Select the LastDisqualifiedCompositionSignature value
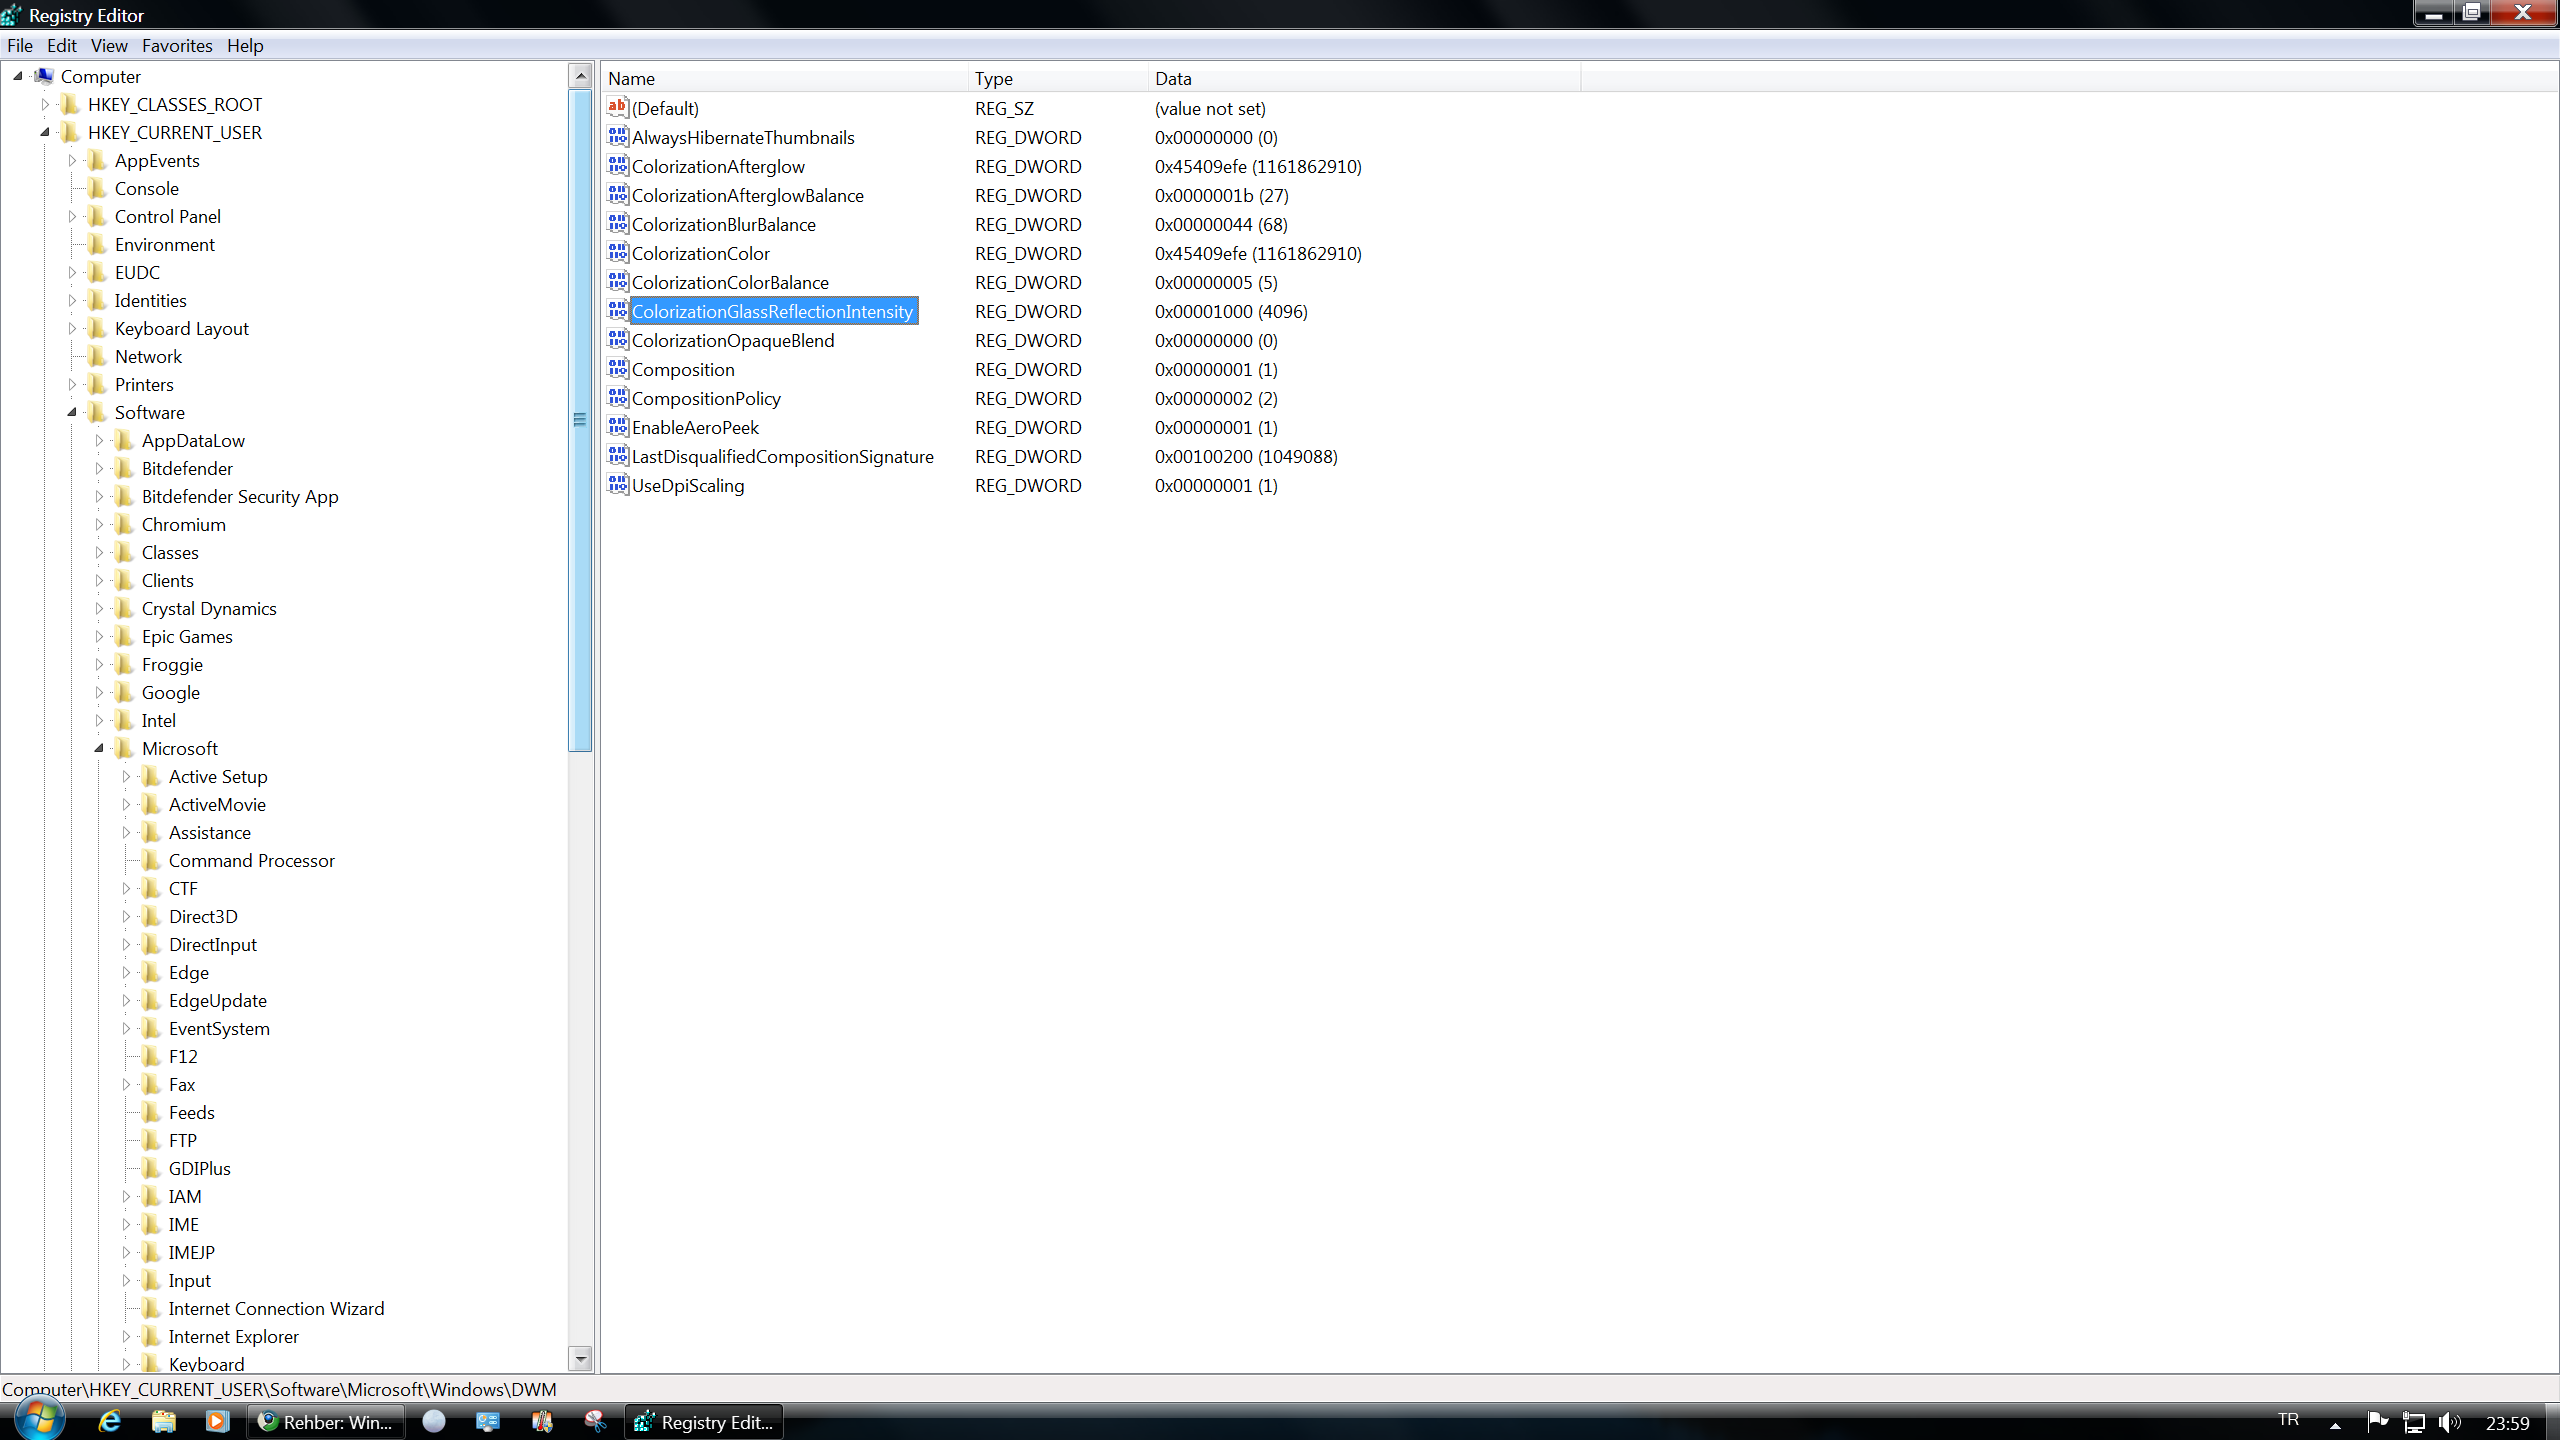The width and height of the screenshot is (2560, 1440). click(782, 456)
